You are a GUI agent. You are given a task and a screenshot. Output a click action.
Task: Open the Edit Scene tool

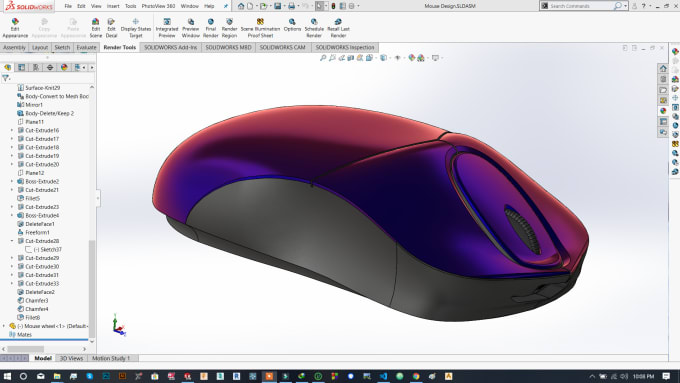click(95, 28)
